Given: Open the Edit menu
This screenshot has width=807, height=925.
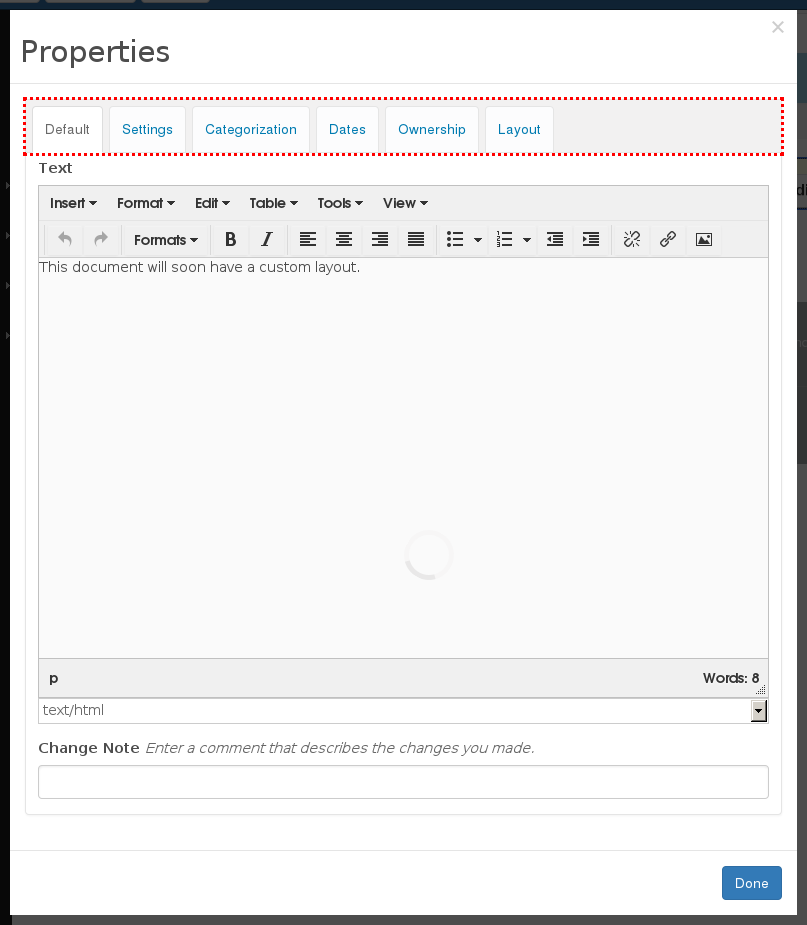Looking at the screenshot, I should [212, 203].
